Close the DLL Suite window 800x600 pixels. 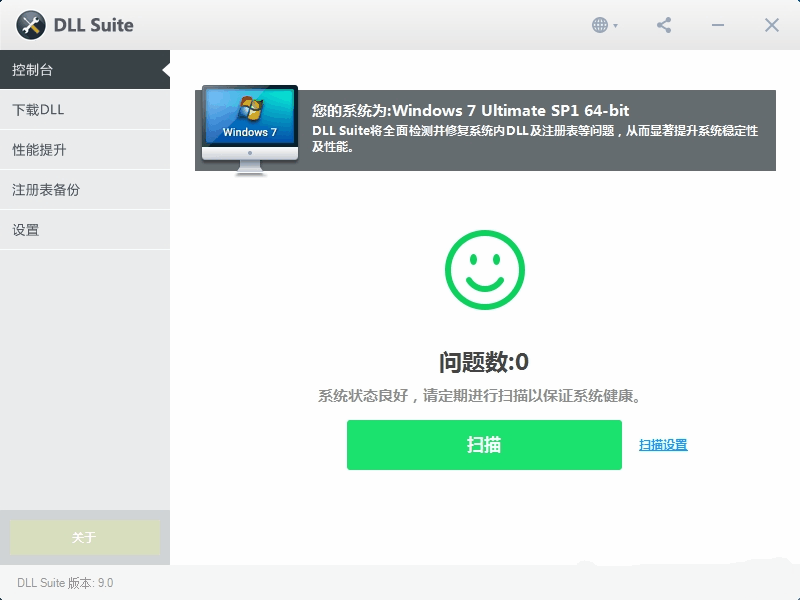tap(772, 25)
